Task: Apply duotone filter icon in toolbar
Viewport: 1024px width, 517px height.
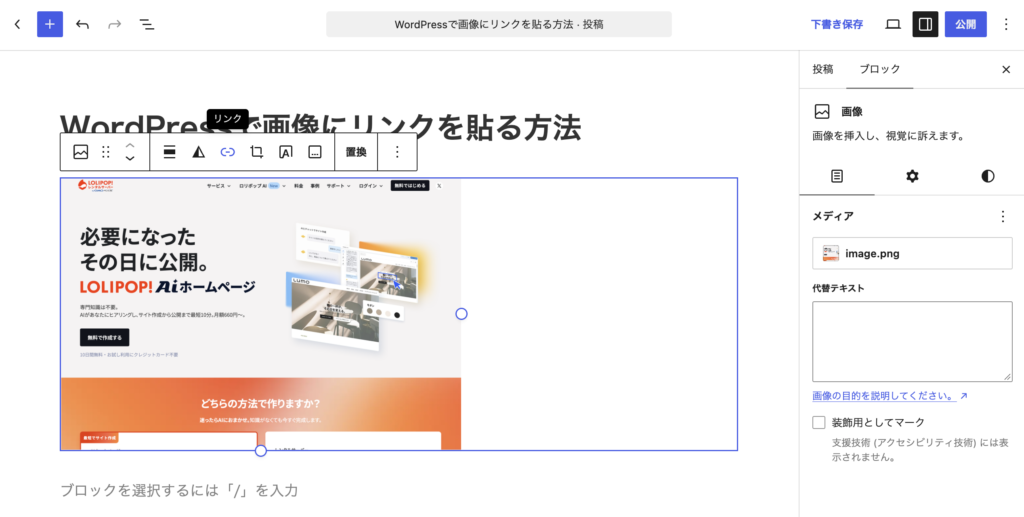Action: 199,152
